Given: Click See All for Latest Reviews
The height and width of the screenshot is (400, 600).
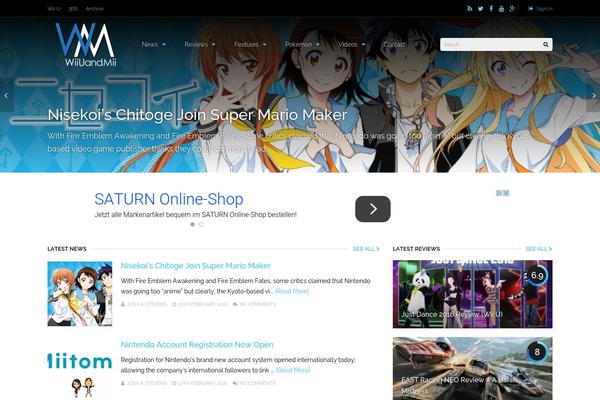Looking at the screenshot, I should 539,249.
